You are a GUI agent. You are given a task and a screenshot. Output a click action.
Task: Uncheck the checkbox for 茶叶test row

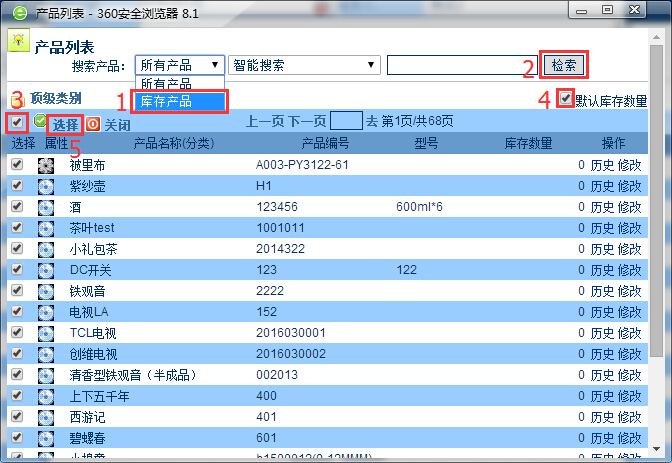[17, 228]
